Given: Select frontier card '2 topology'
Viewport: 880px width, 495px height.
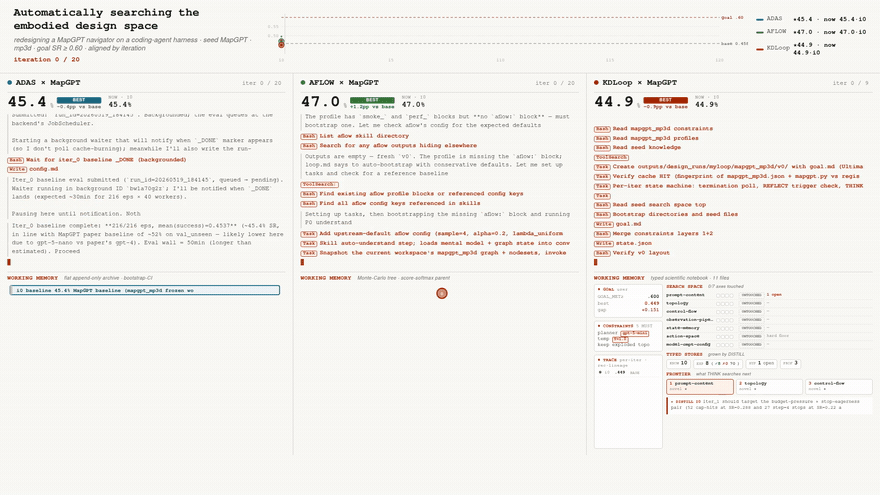Looking at the screenshot, I should pos(769,386).
